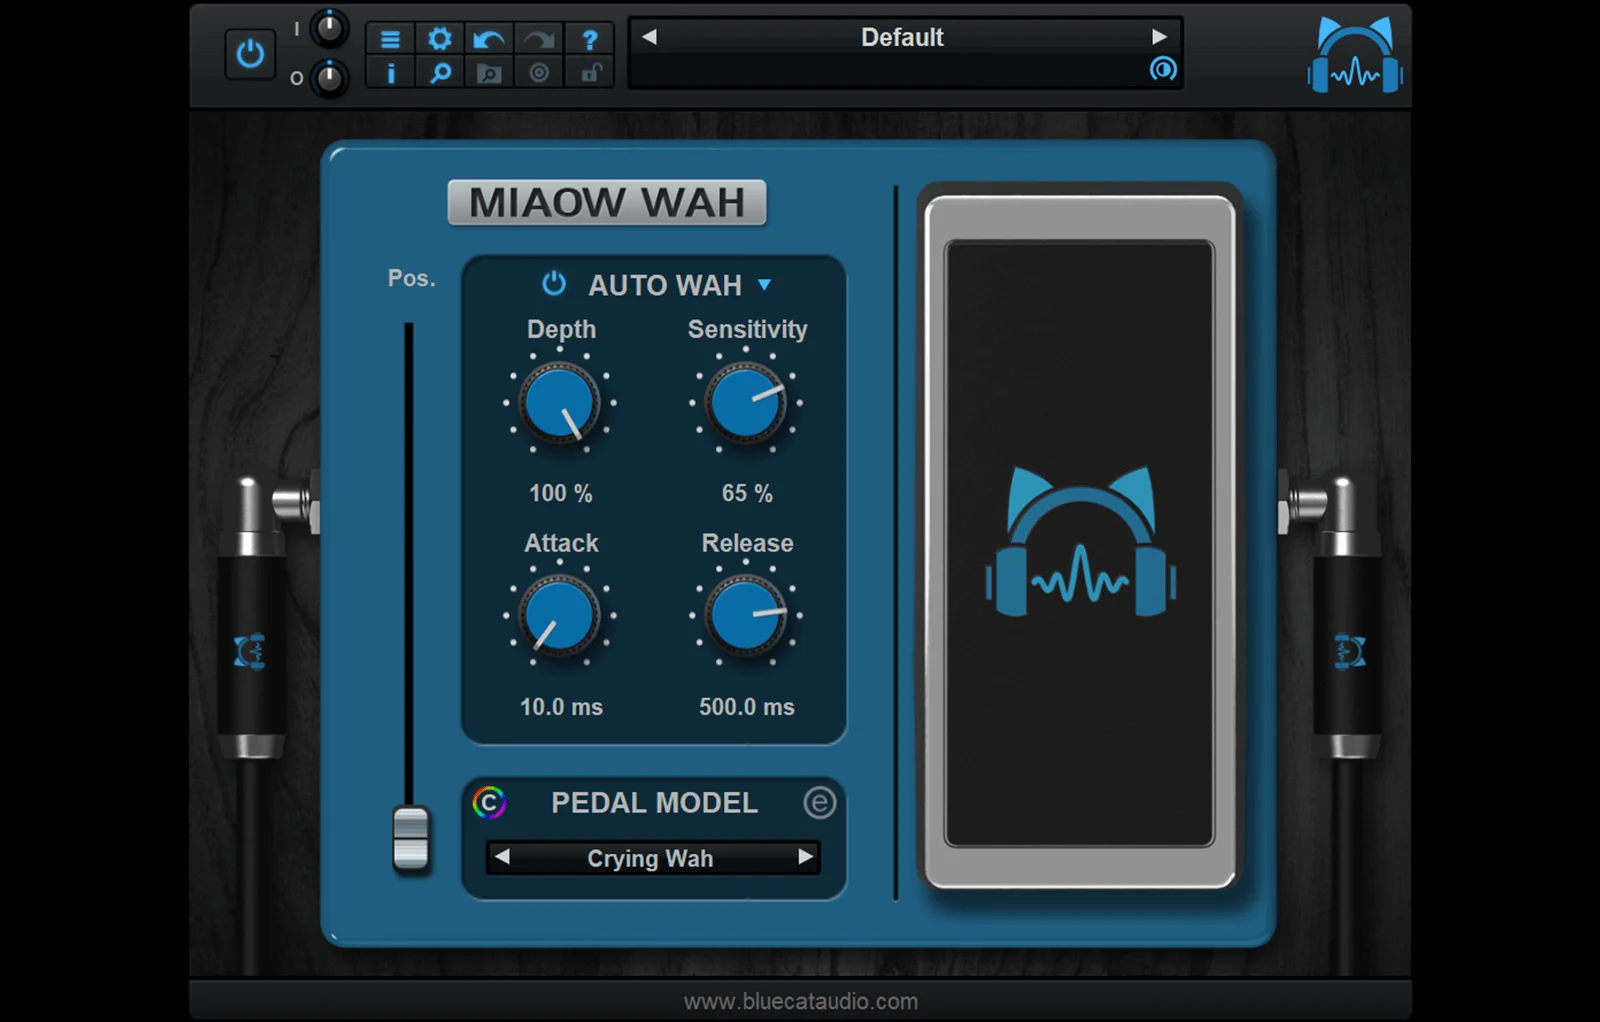
Task: Open help with the question mark icon
Action: pyautogui.click(x=589, y=39)
